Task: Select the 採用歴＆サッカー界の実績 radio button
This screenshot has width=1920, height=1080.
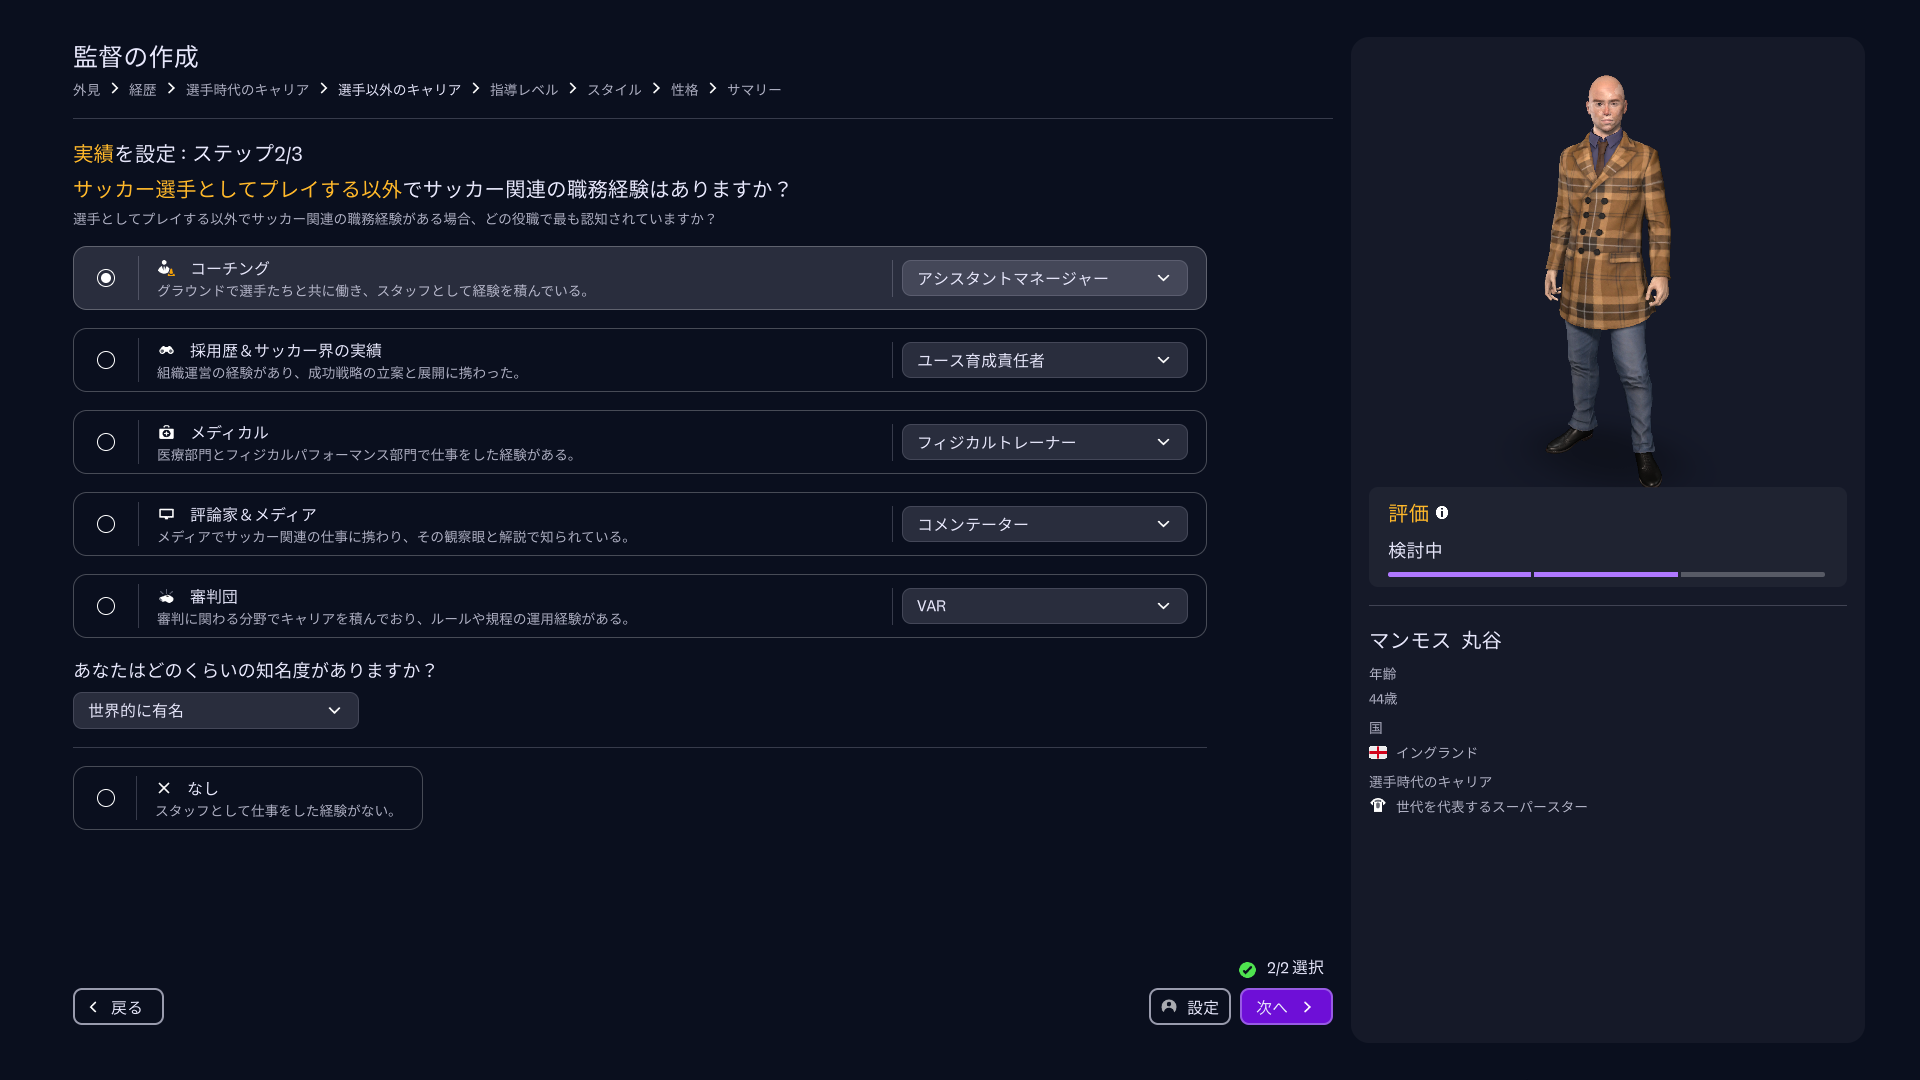Action: click(106, 360)
